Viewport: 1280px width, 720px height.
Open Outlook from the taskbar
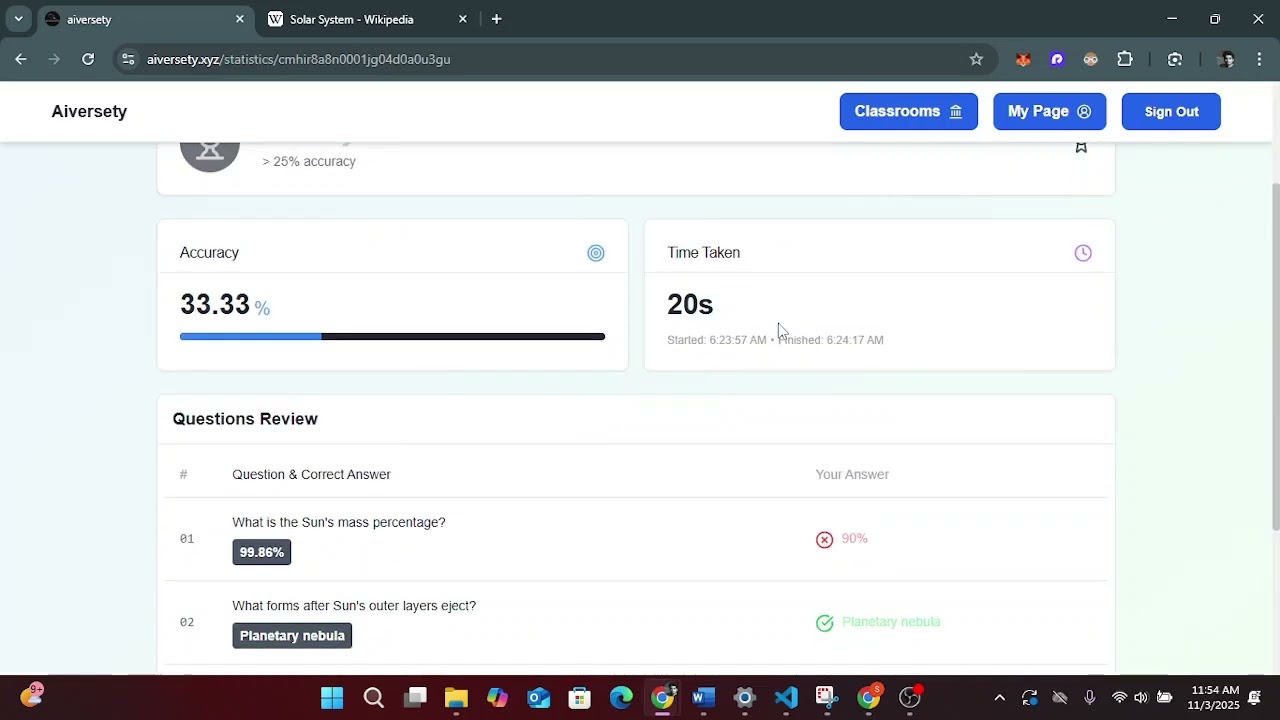point(539,697)
